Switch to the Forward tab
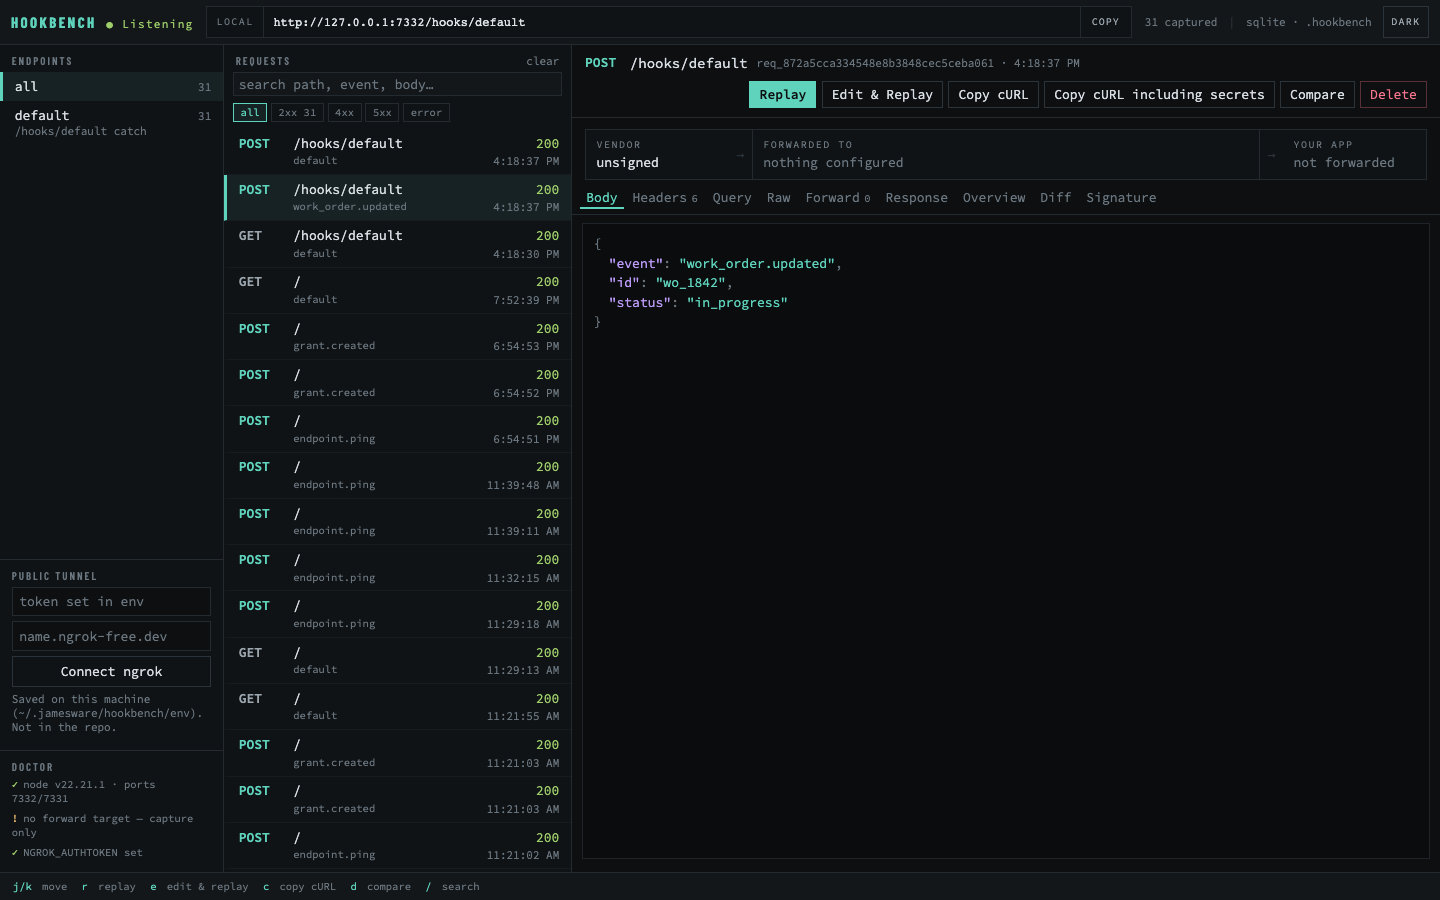This screenshot has width=1440, height=900. (838, 198)
